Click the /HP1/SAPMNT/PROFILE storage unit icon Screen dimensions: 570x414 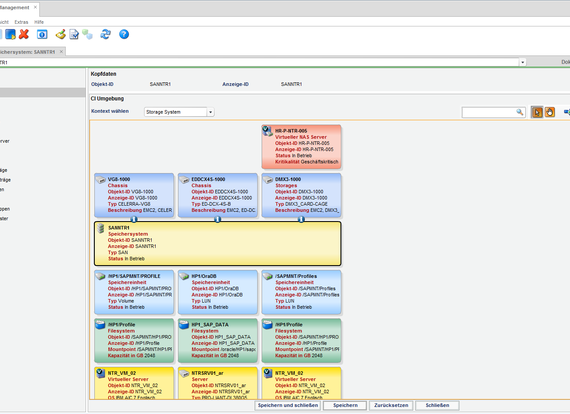point(101,276)
